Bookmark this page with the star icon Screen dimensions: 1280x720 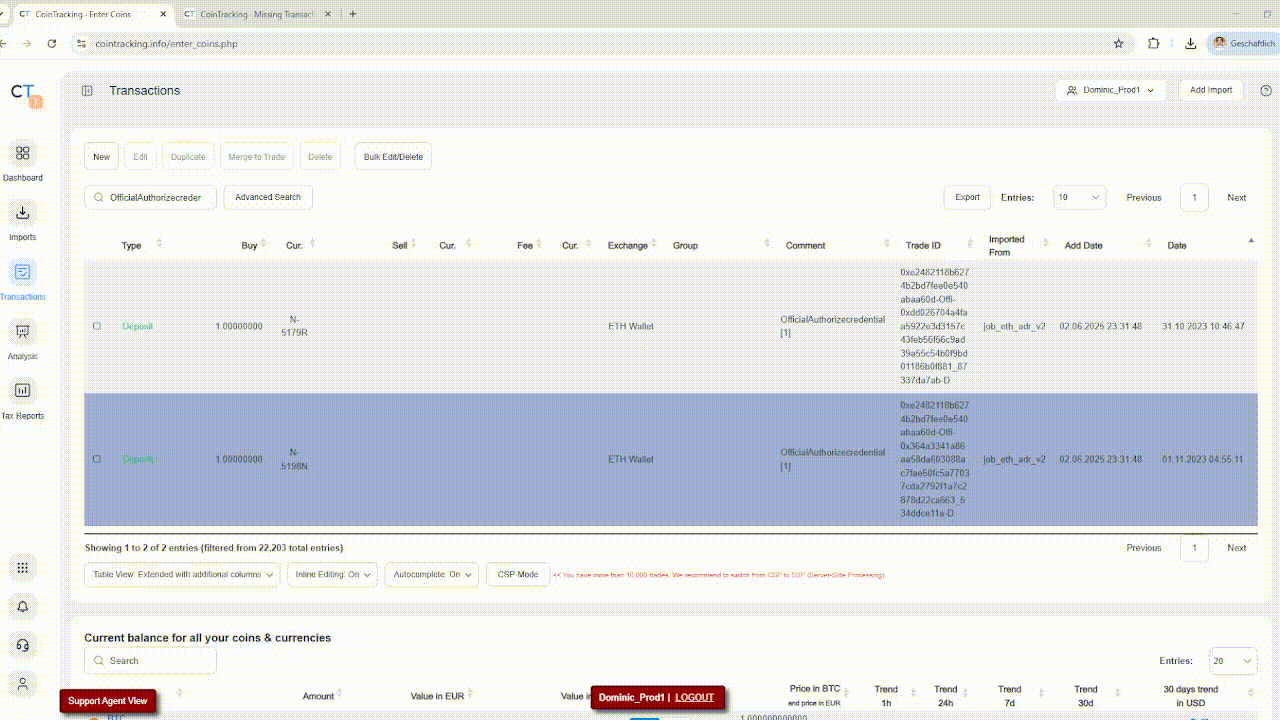pos(1119,44)
